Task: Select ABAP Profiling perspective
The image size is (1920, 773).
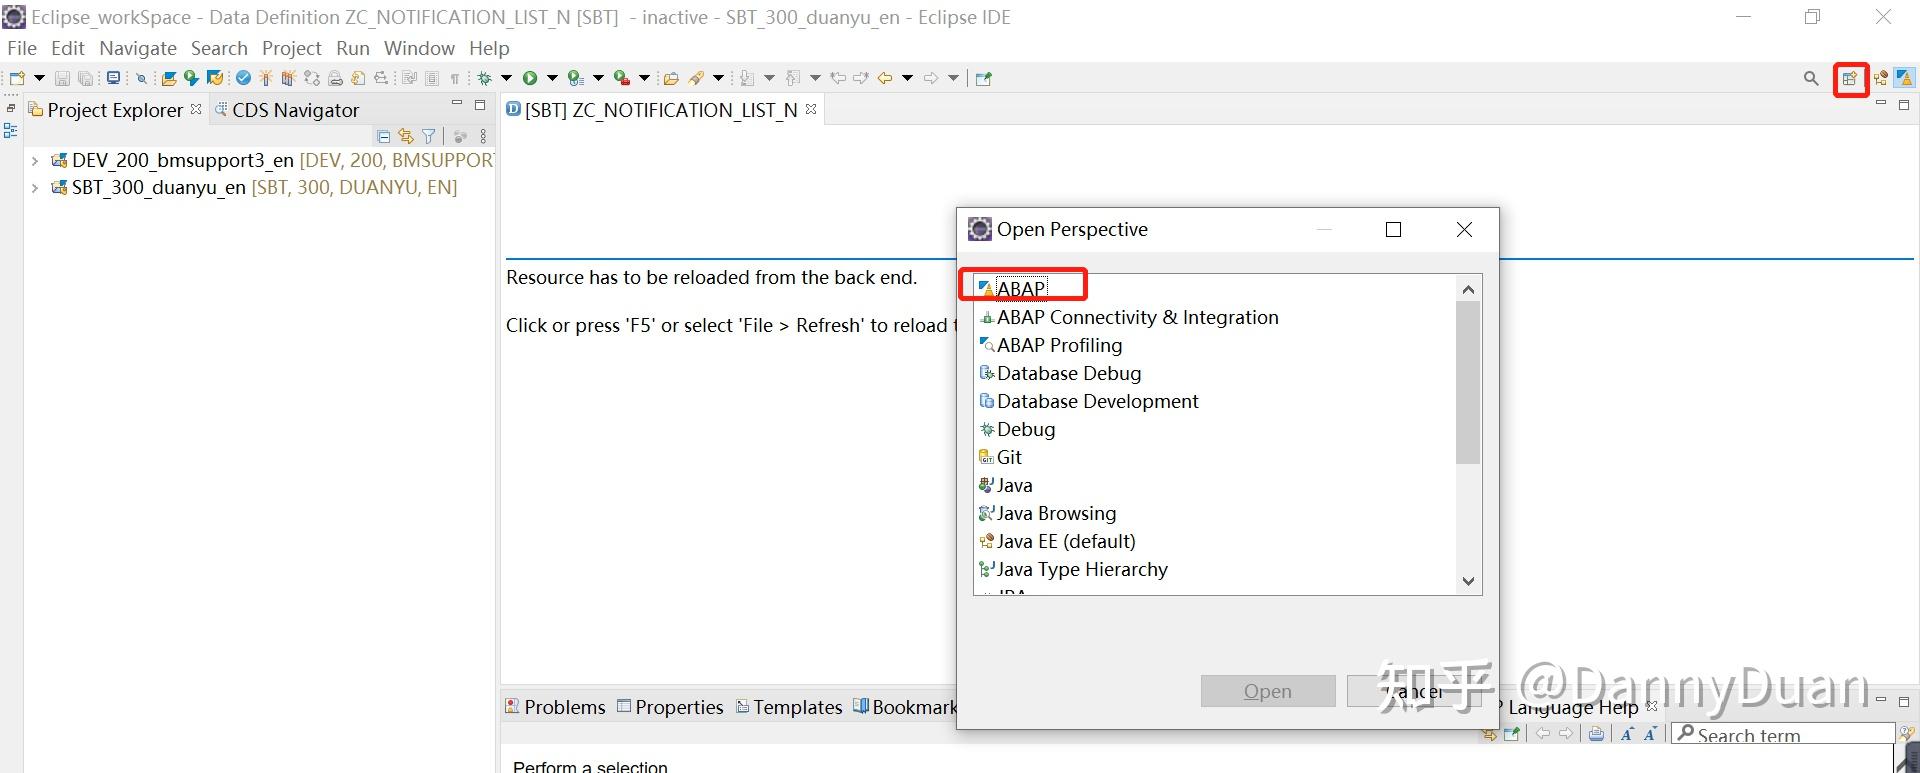Action: click(1050, 345)
